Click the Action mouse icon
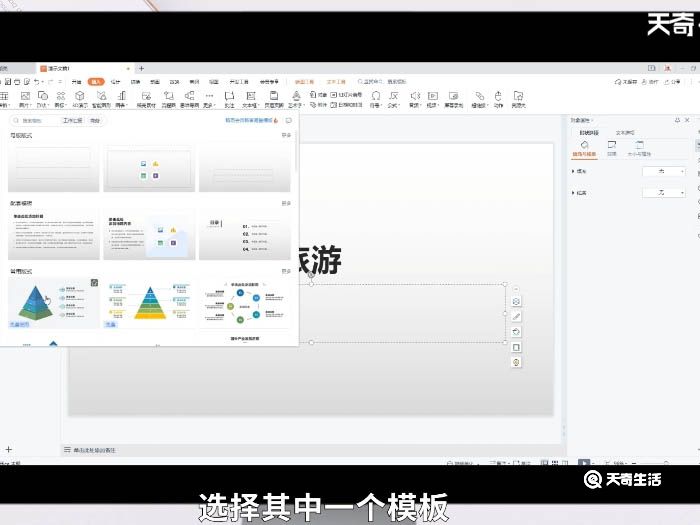 tap(498, 96)
